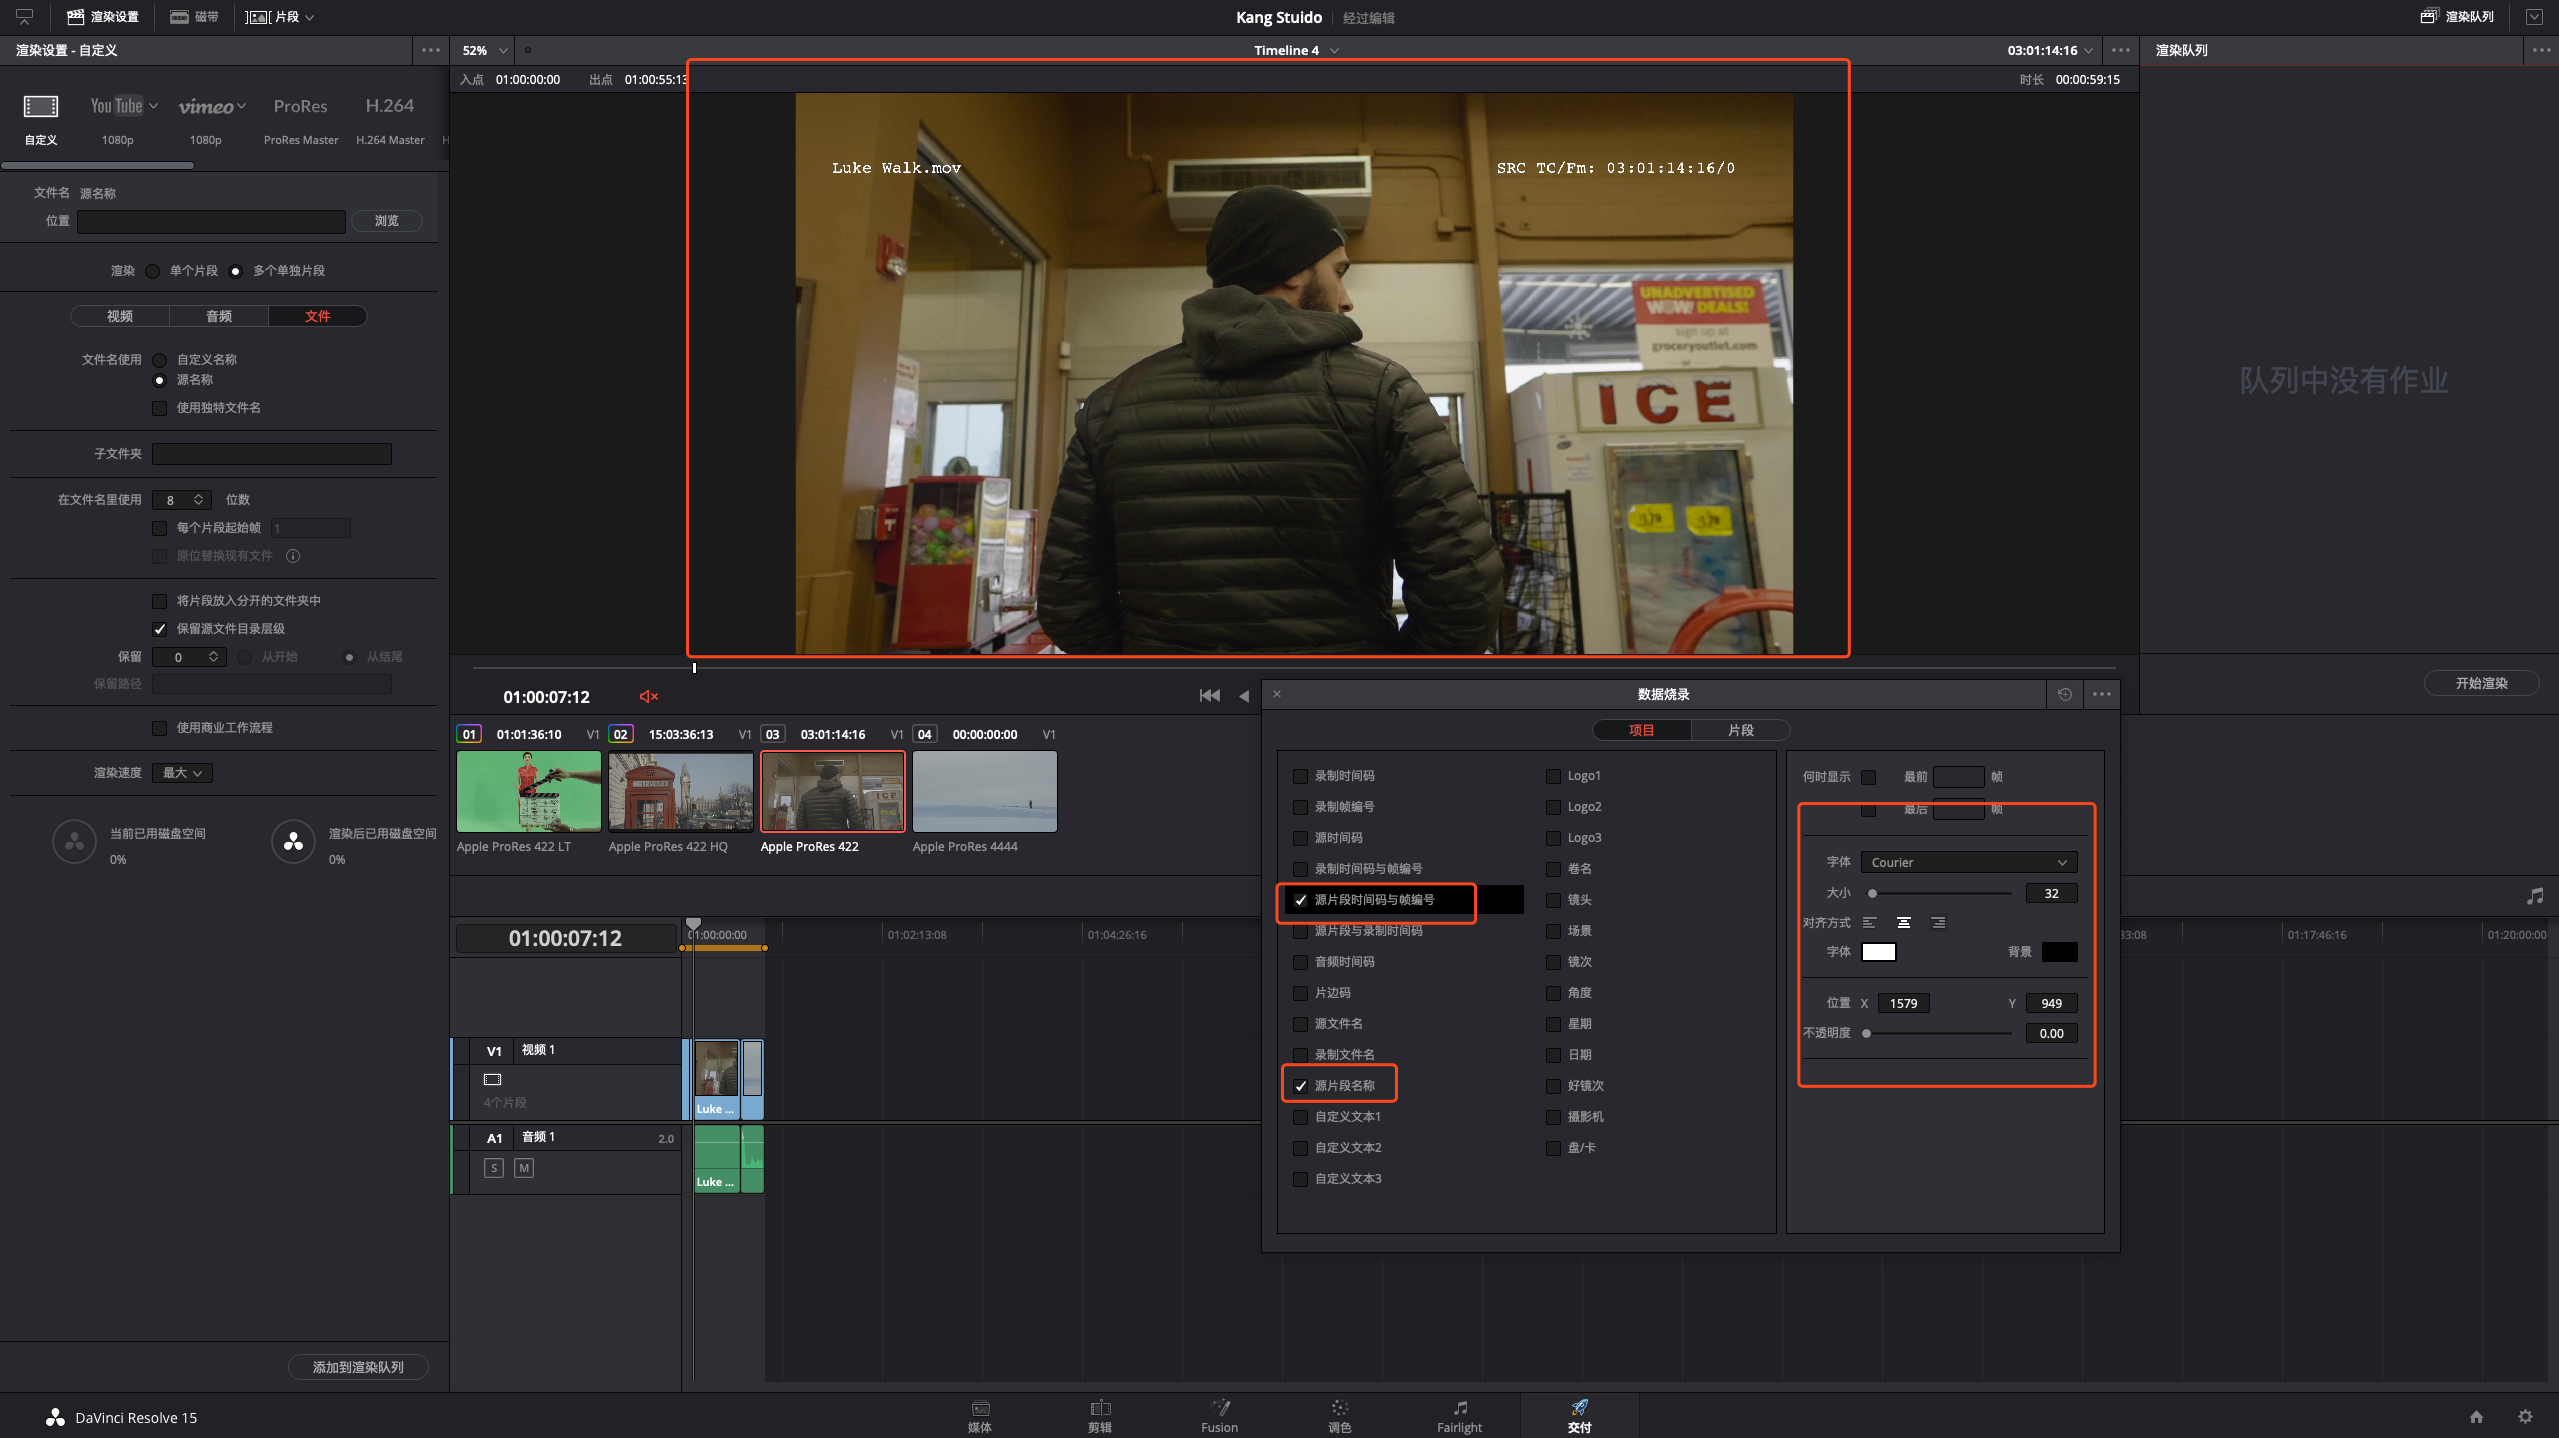Enable 自定义文本1 checkbox
This screenshot has width=2559, height=1438.
pyautogui.click(x=1300, y=1117)
